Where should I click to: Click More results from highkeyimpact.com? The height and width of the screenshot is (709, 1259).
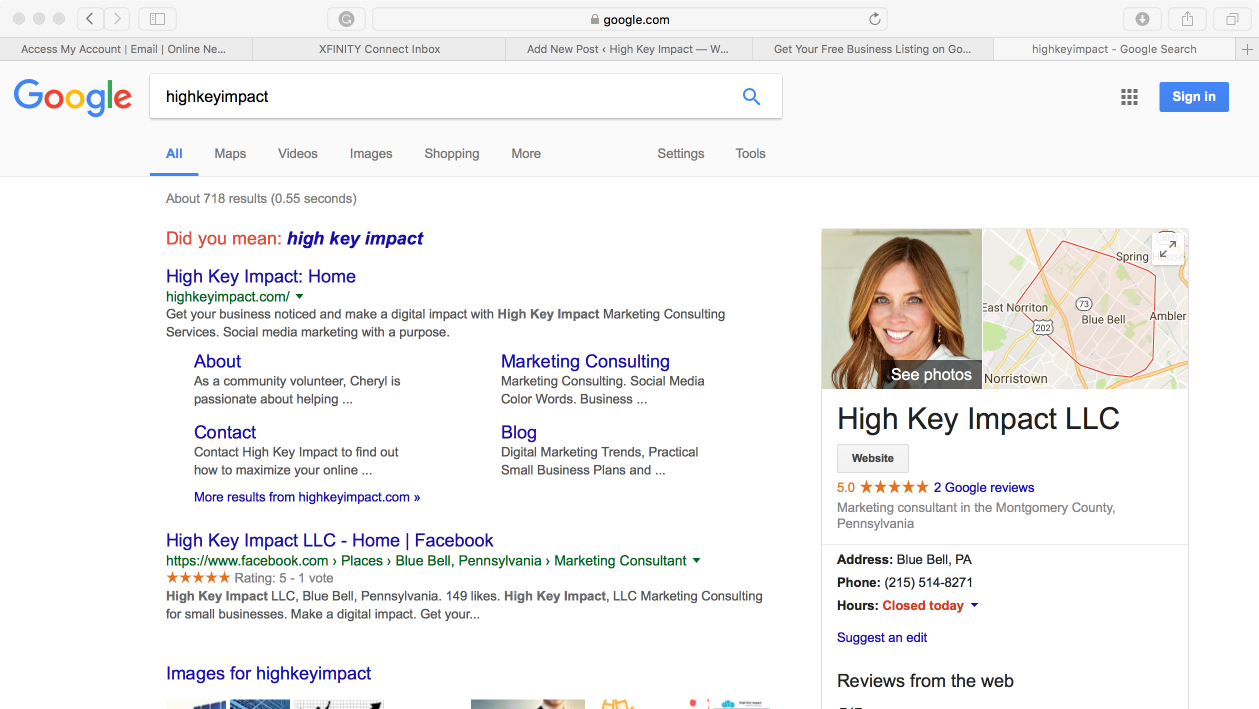pyautogui.click(x=307, y=497)
